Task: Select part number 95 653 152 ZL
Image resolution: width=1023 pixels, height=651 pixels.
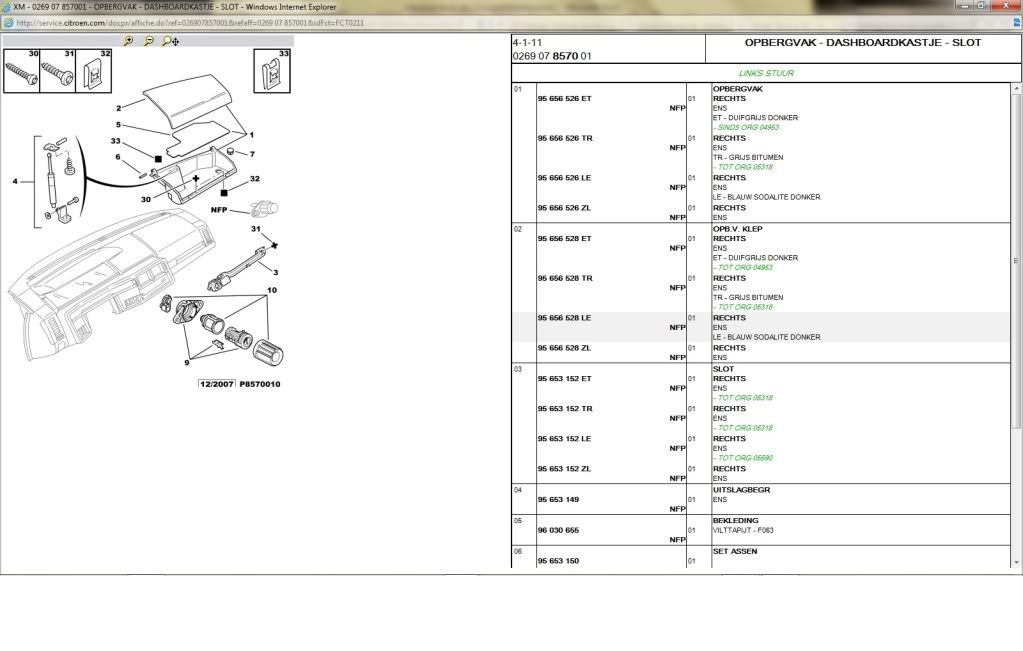Action: pos(564,468)
